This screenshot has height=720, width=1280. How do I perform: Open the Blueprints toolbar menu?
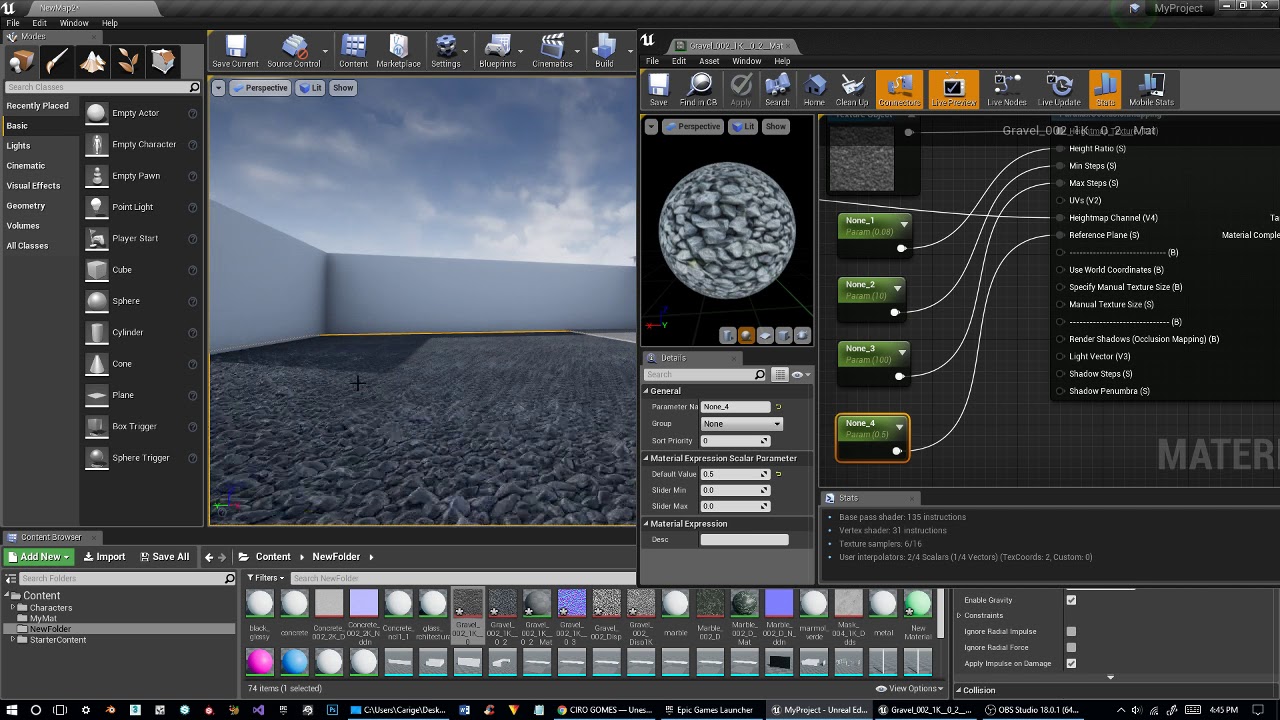tap(497, 51)
